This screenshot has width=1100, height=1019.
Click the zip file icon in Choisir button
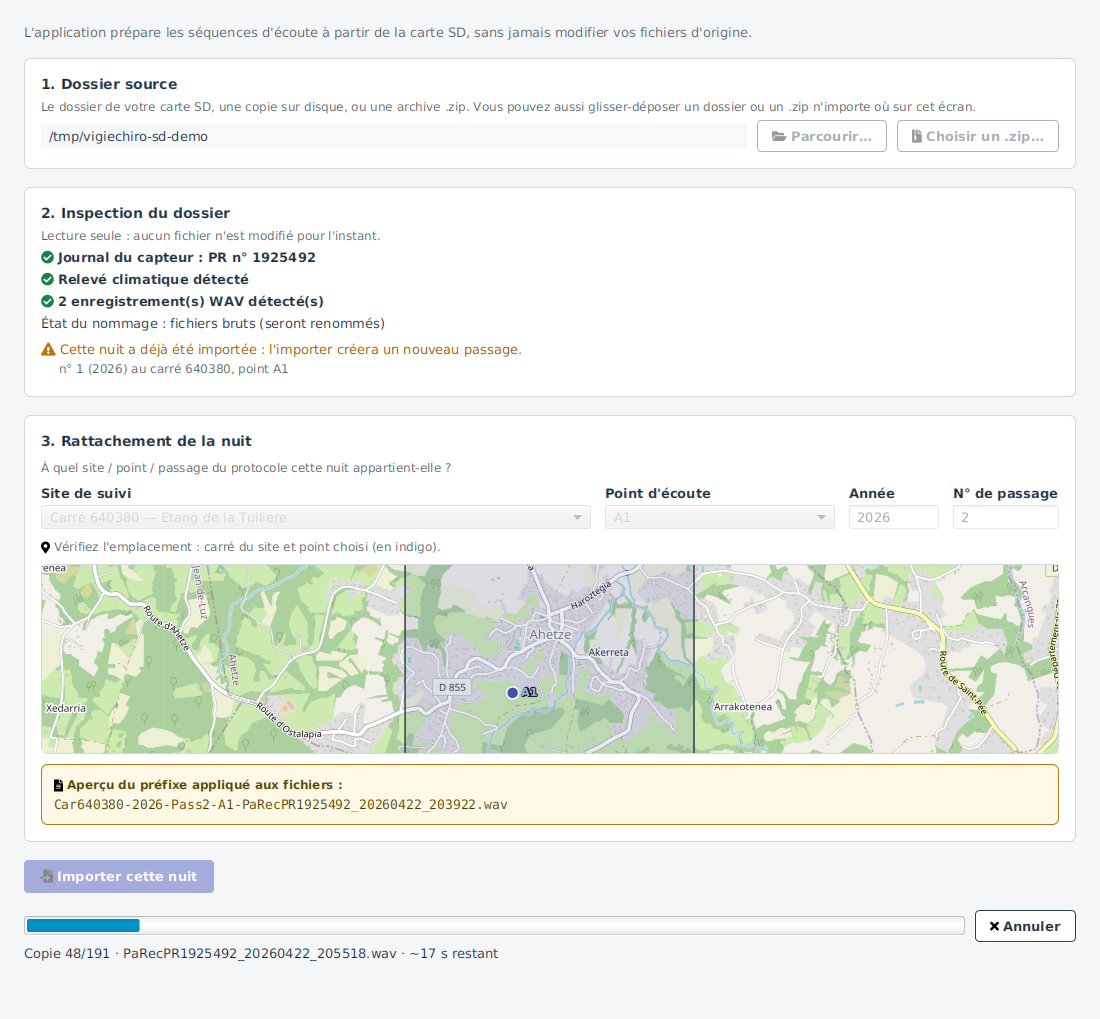coord(916,136)
